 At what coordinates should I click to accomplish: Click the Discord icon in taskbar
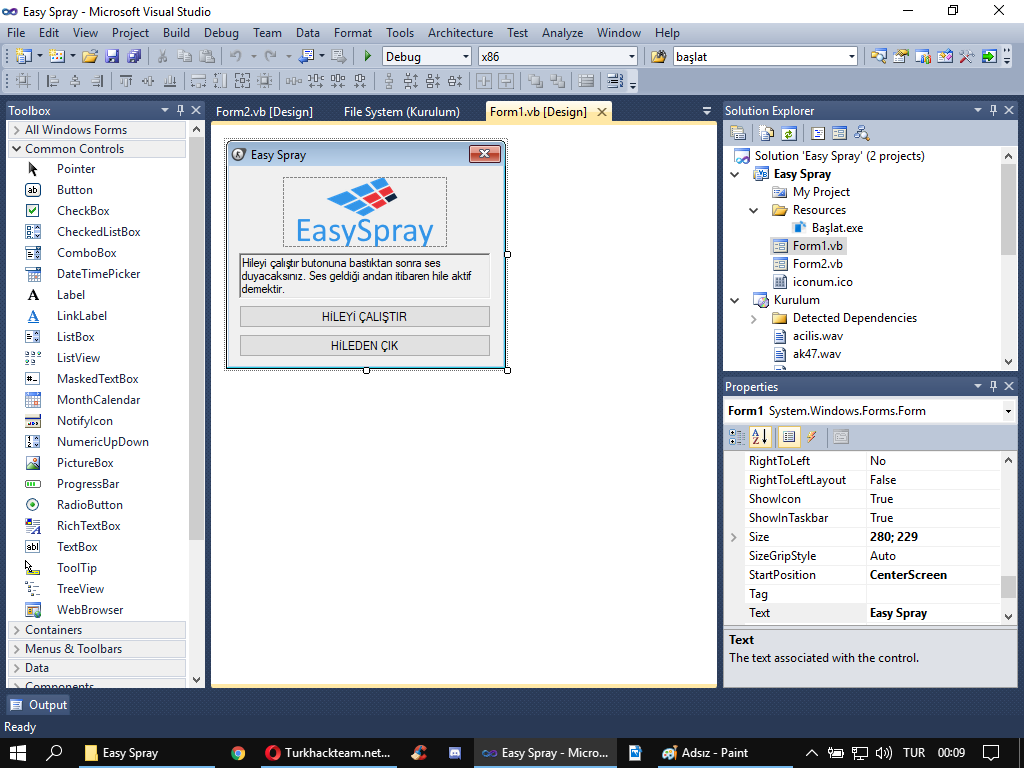point(455,753)
